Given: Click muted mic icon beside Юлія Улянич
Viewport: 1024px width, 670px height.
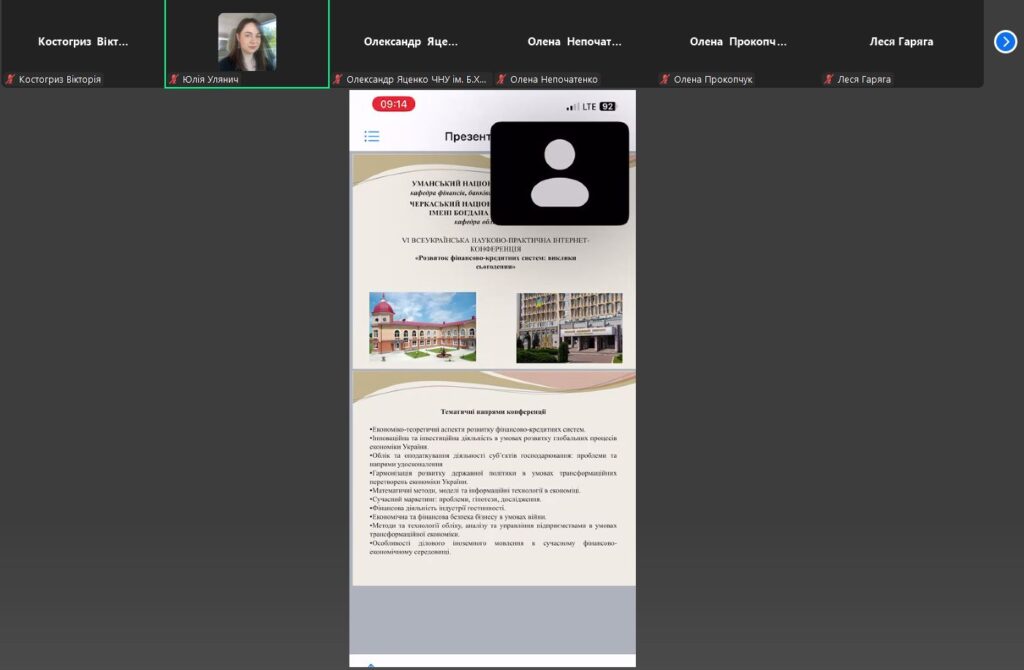Looking at the screenshot, I should click(x=174, y=79).
